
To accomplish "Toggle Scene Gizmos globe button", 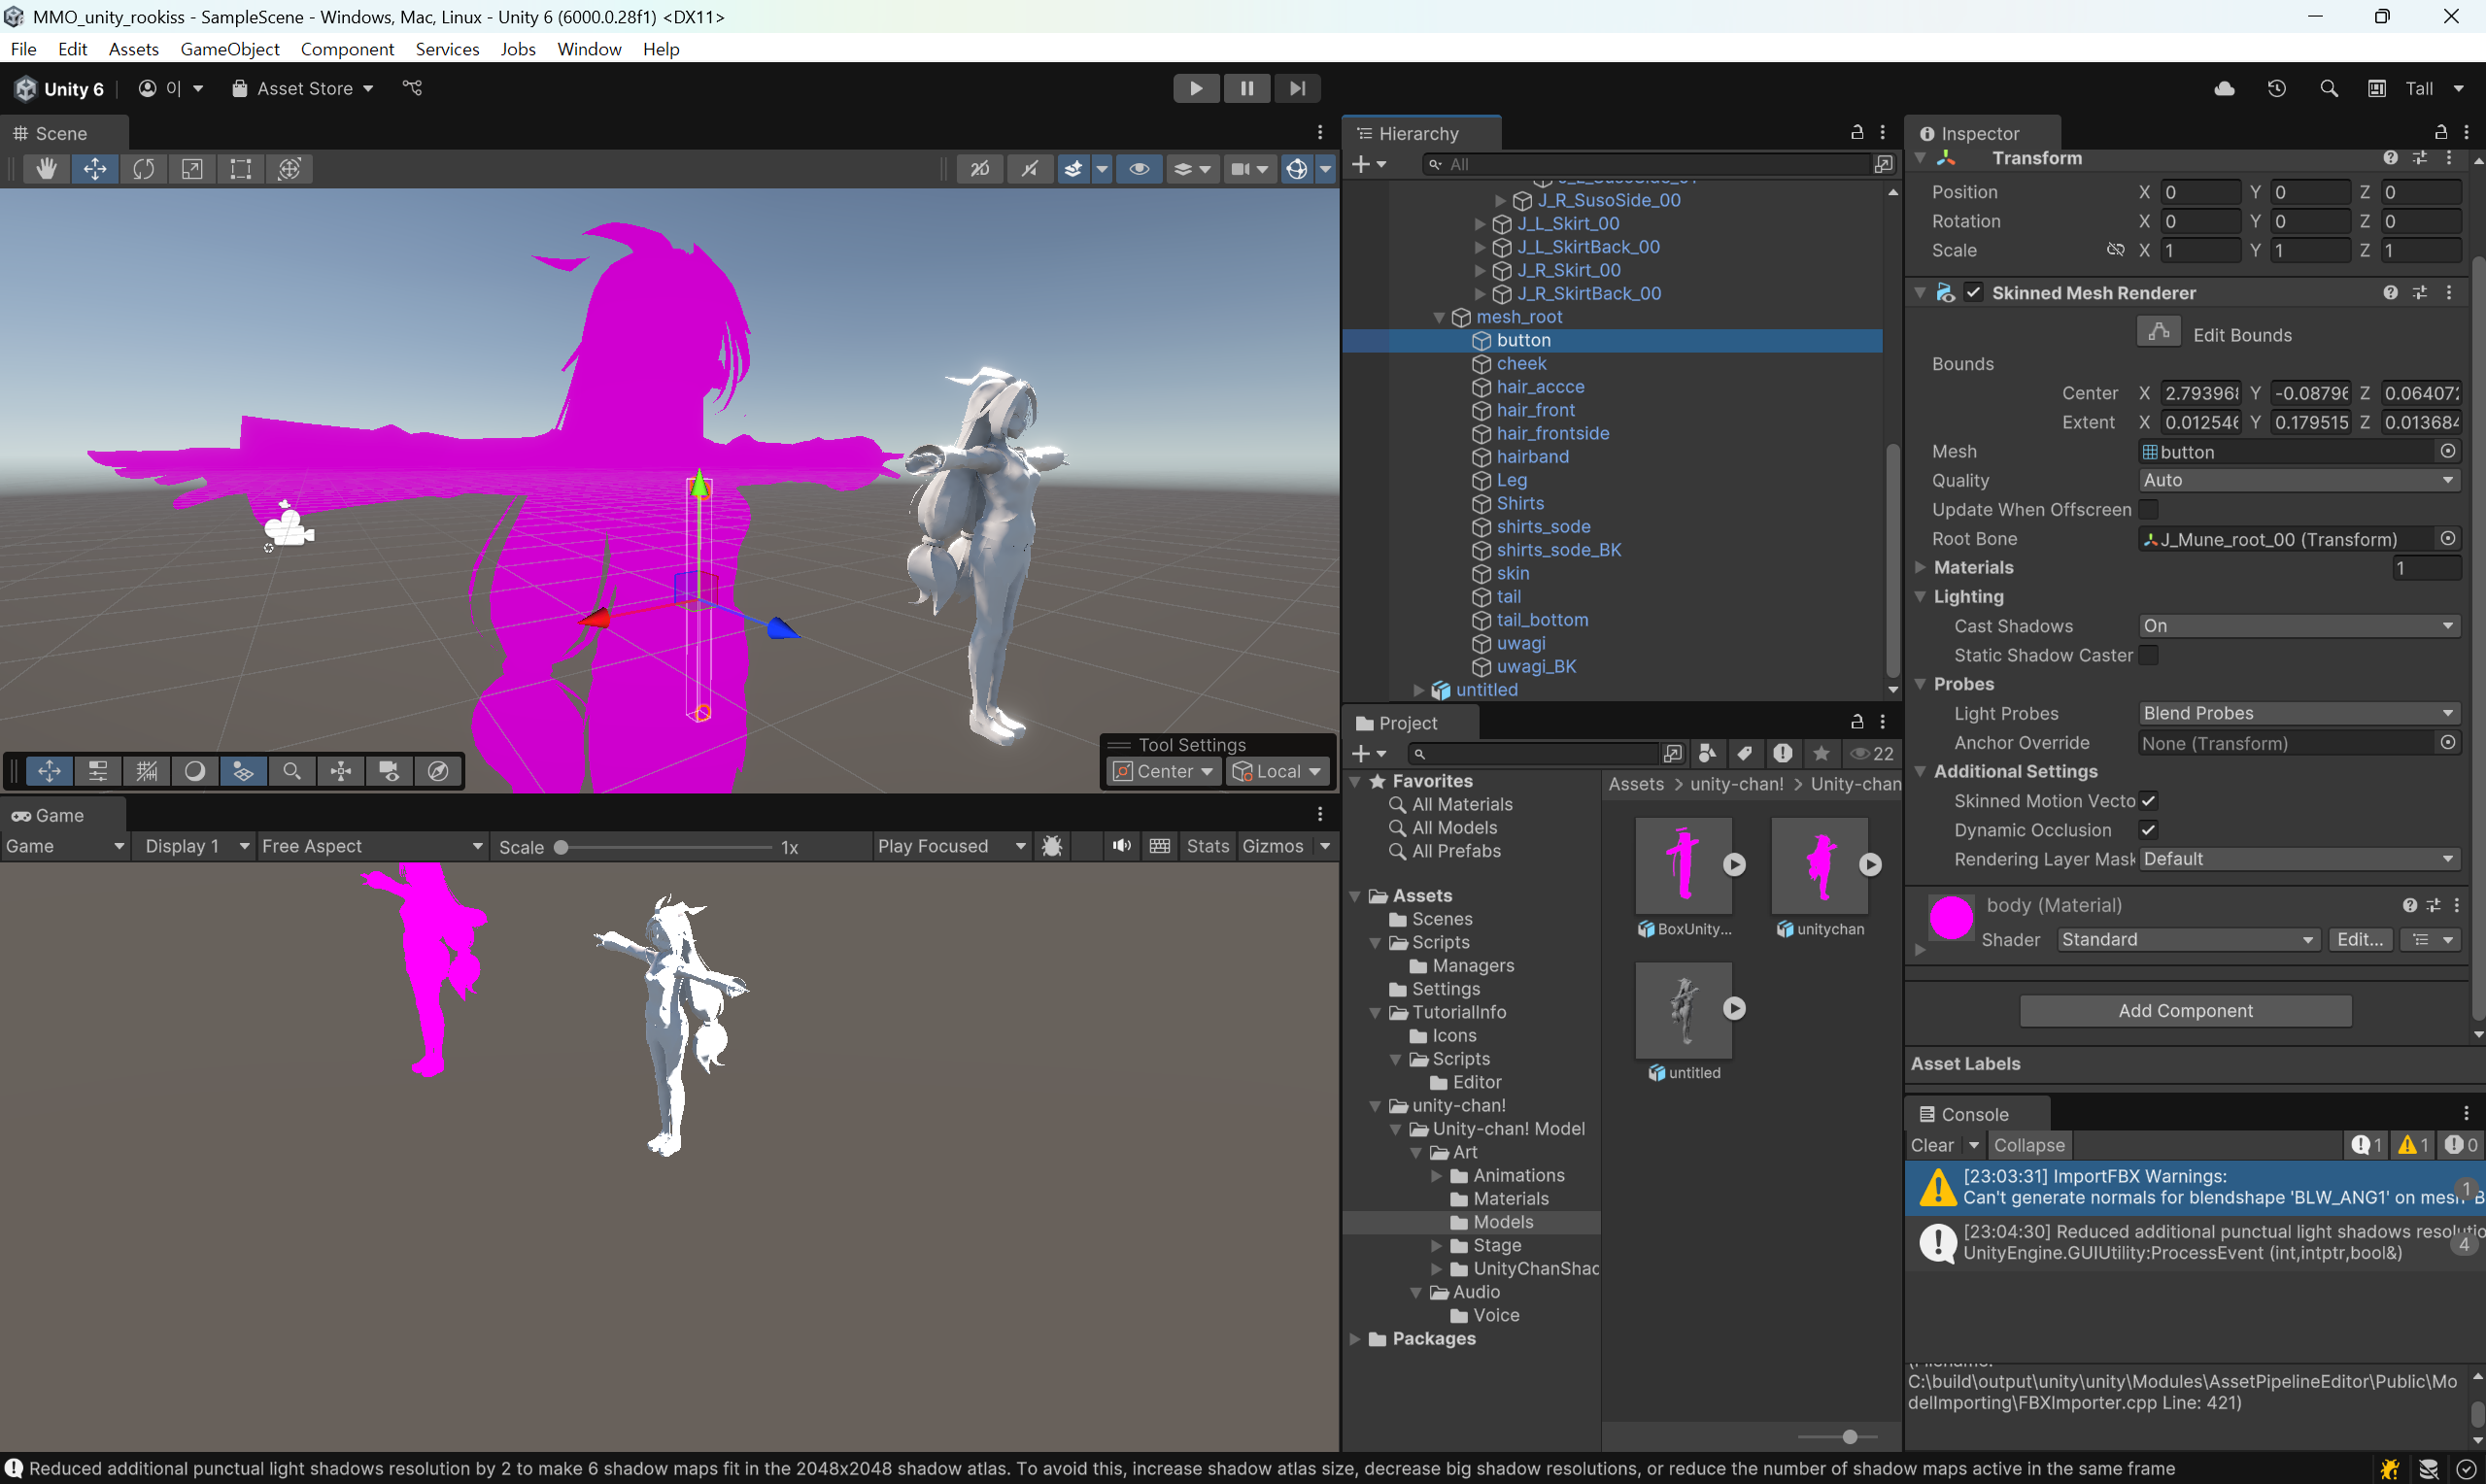I will tap(1297, 169).
